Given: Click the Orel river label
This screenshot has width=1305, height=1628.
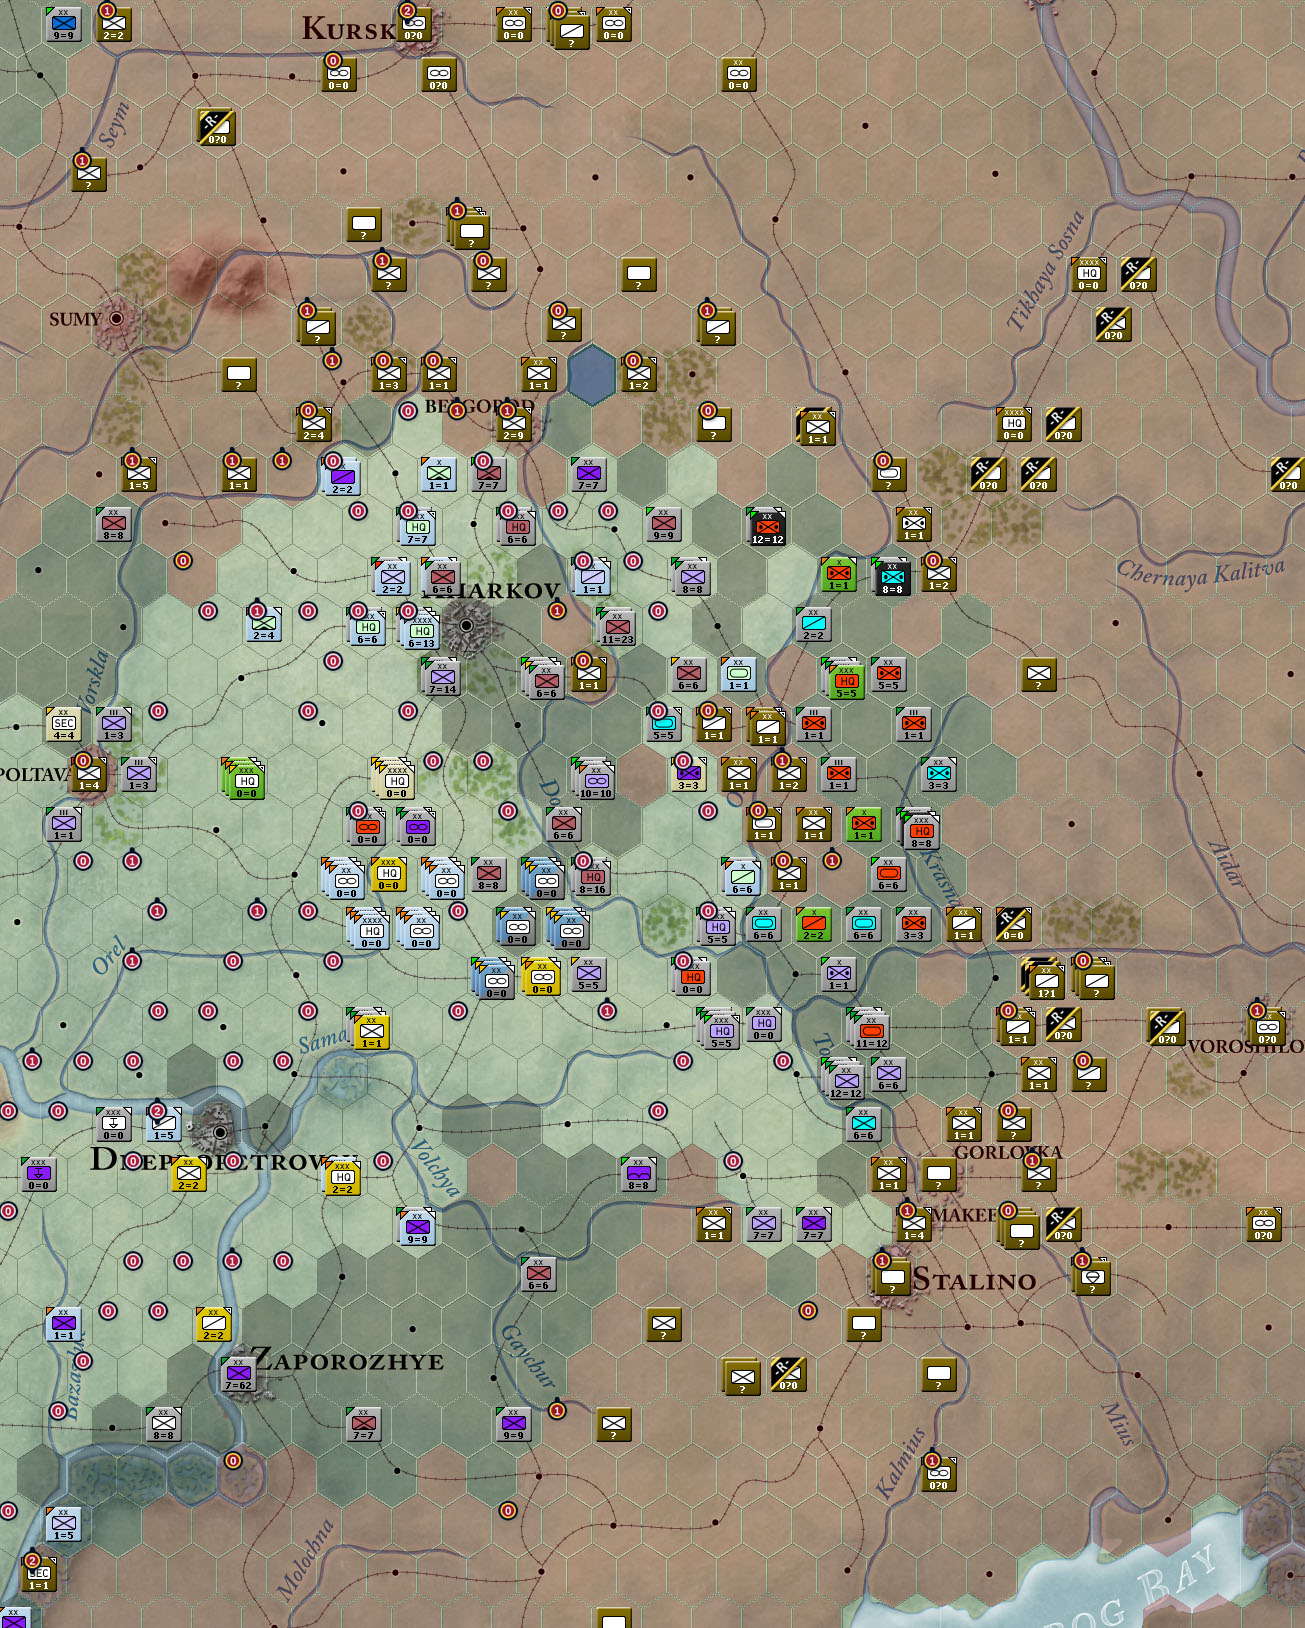Looking at the screenshot, I should 109,955.
